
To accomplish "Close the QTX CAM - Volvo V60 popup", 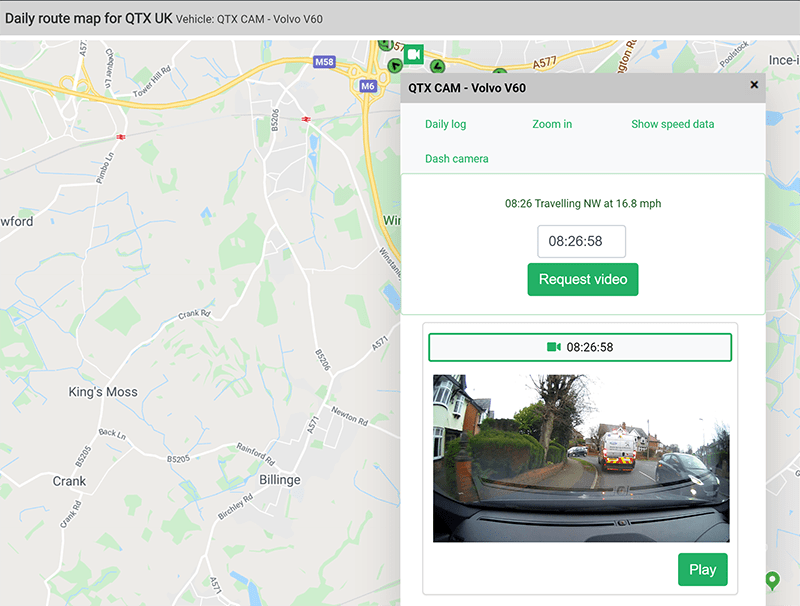I will coord(754,86).
